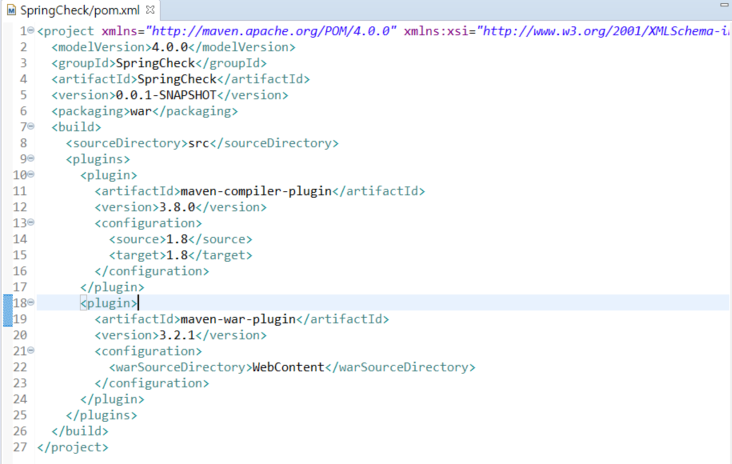Collapse the project element at line 1
Viewport: 732px width, 464px height.
pos(31,30)
